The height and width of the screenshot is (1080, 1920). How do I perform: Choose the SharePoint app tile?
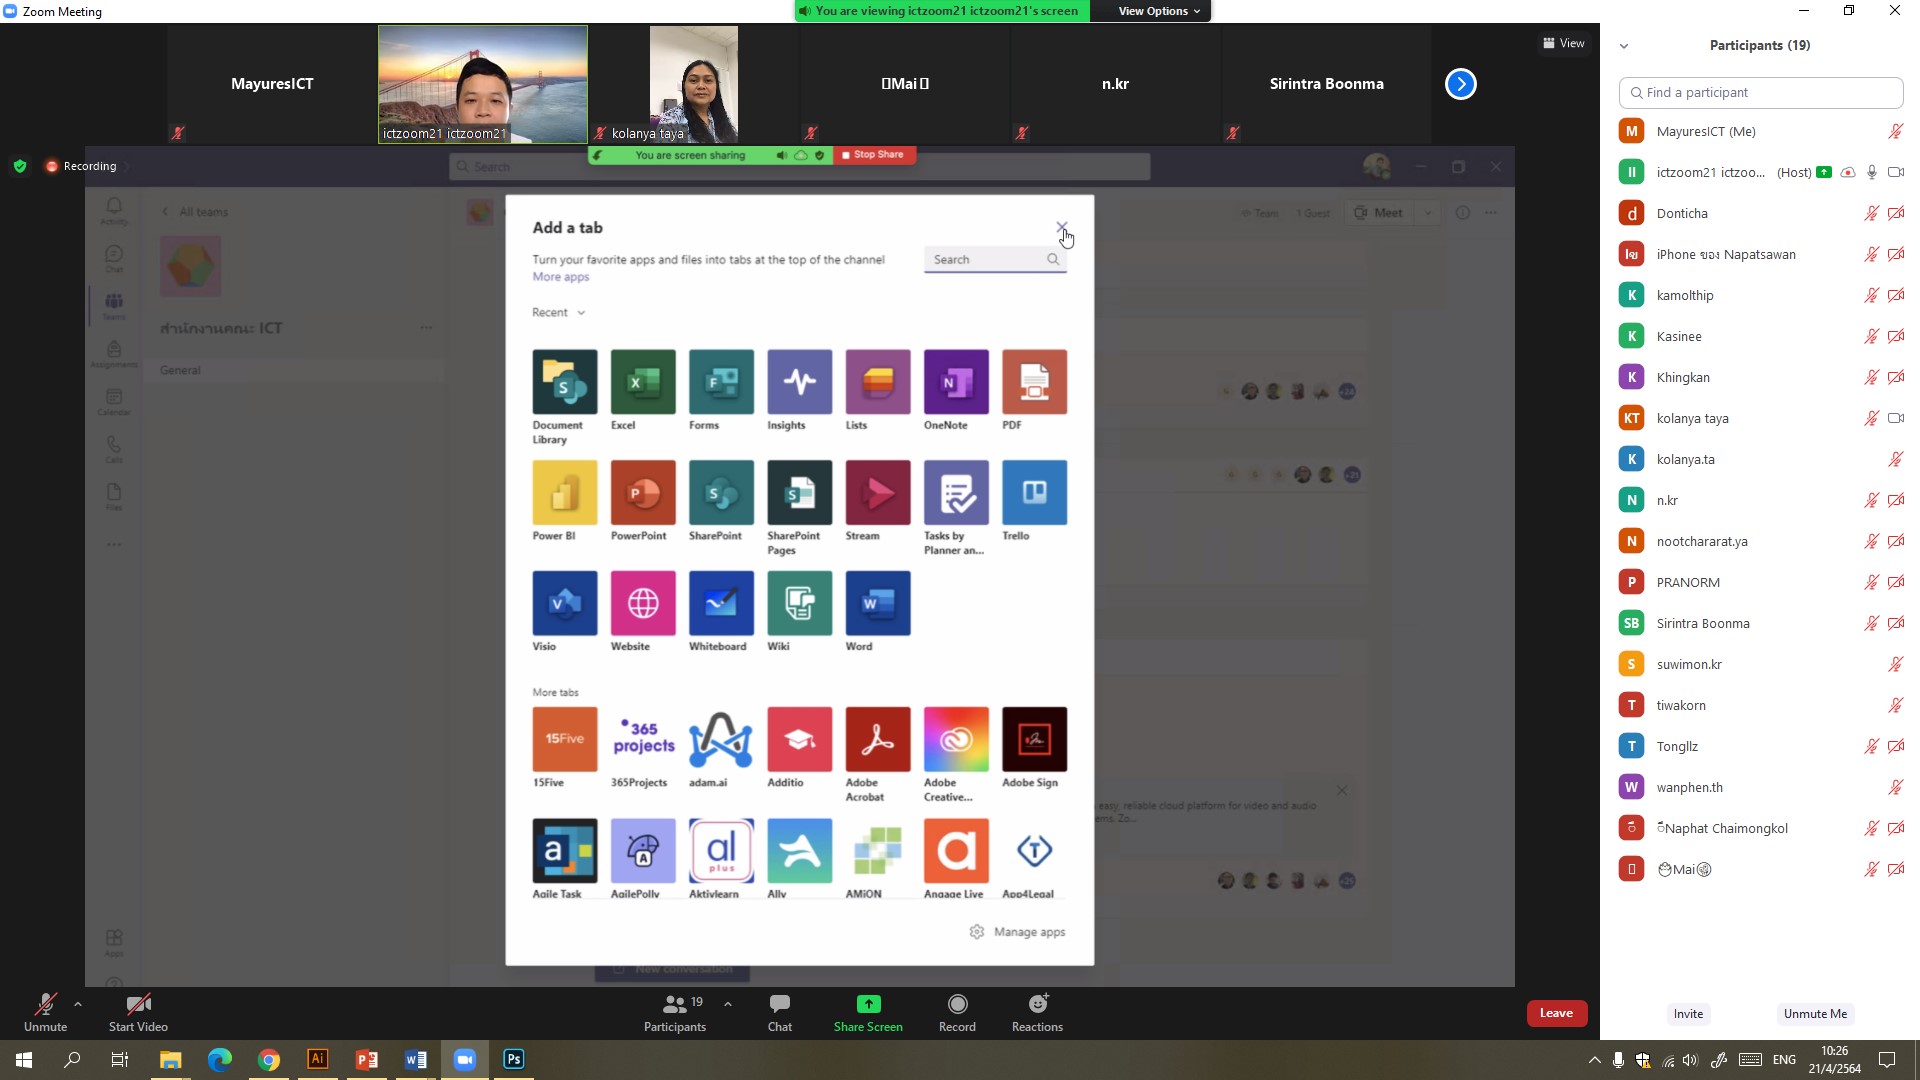[x=721, y=493]
